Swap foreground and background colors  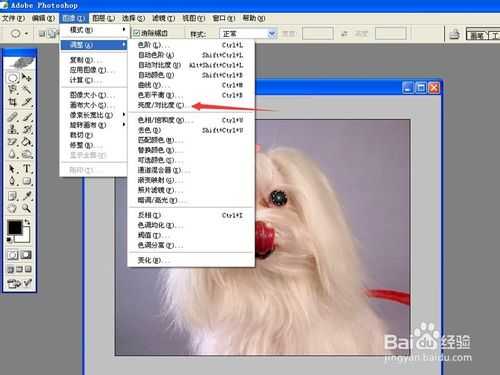click(27, 222)
